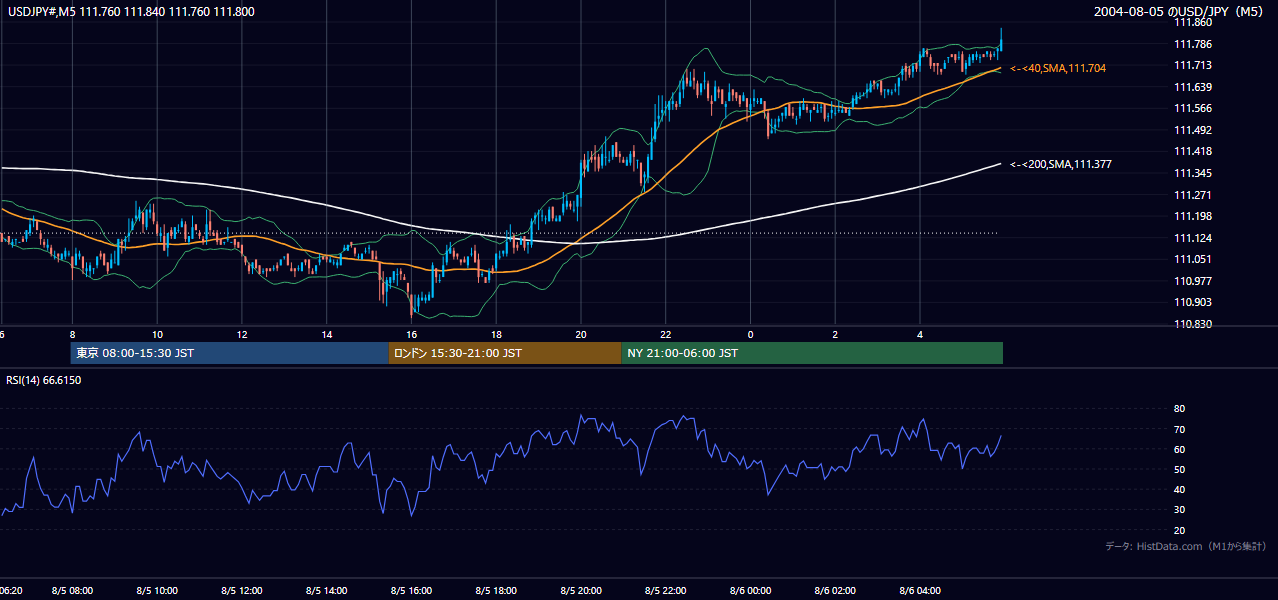Click price axis value 111.124

(x=1192, y=238)
